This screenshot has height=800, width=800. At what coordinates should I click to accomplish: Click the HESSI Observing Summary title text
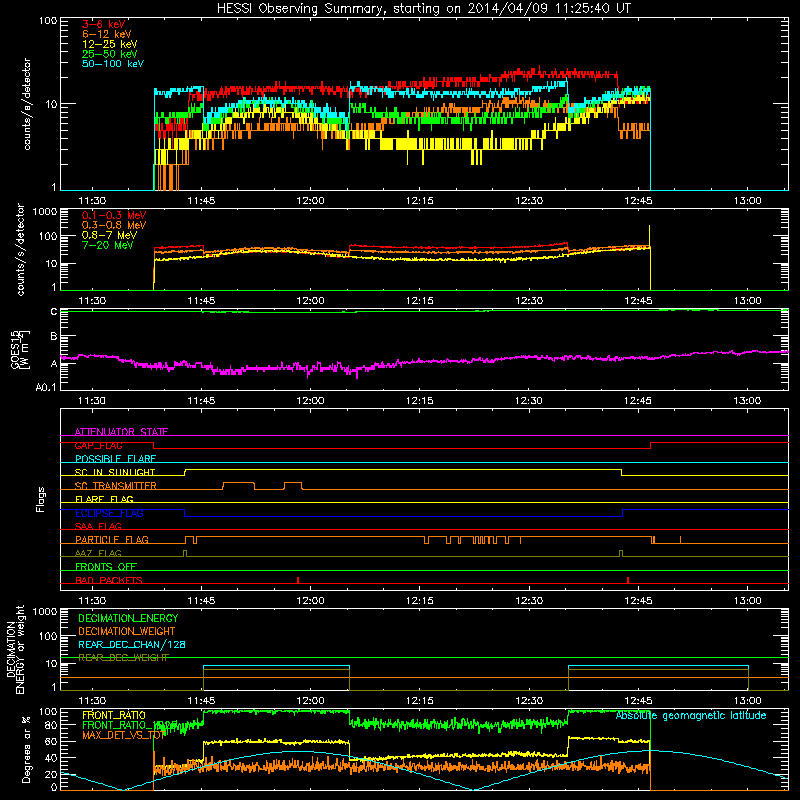(x=423, y=9)
